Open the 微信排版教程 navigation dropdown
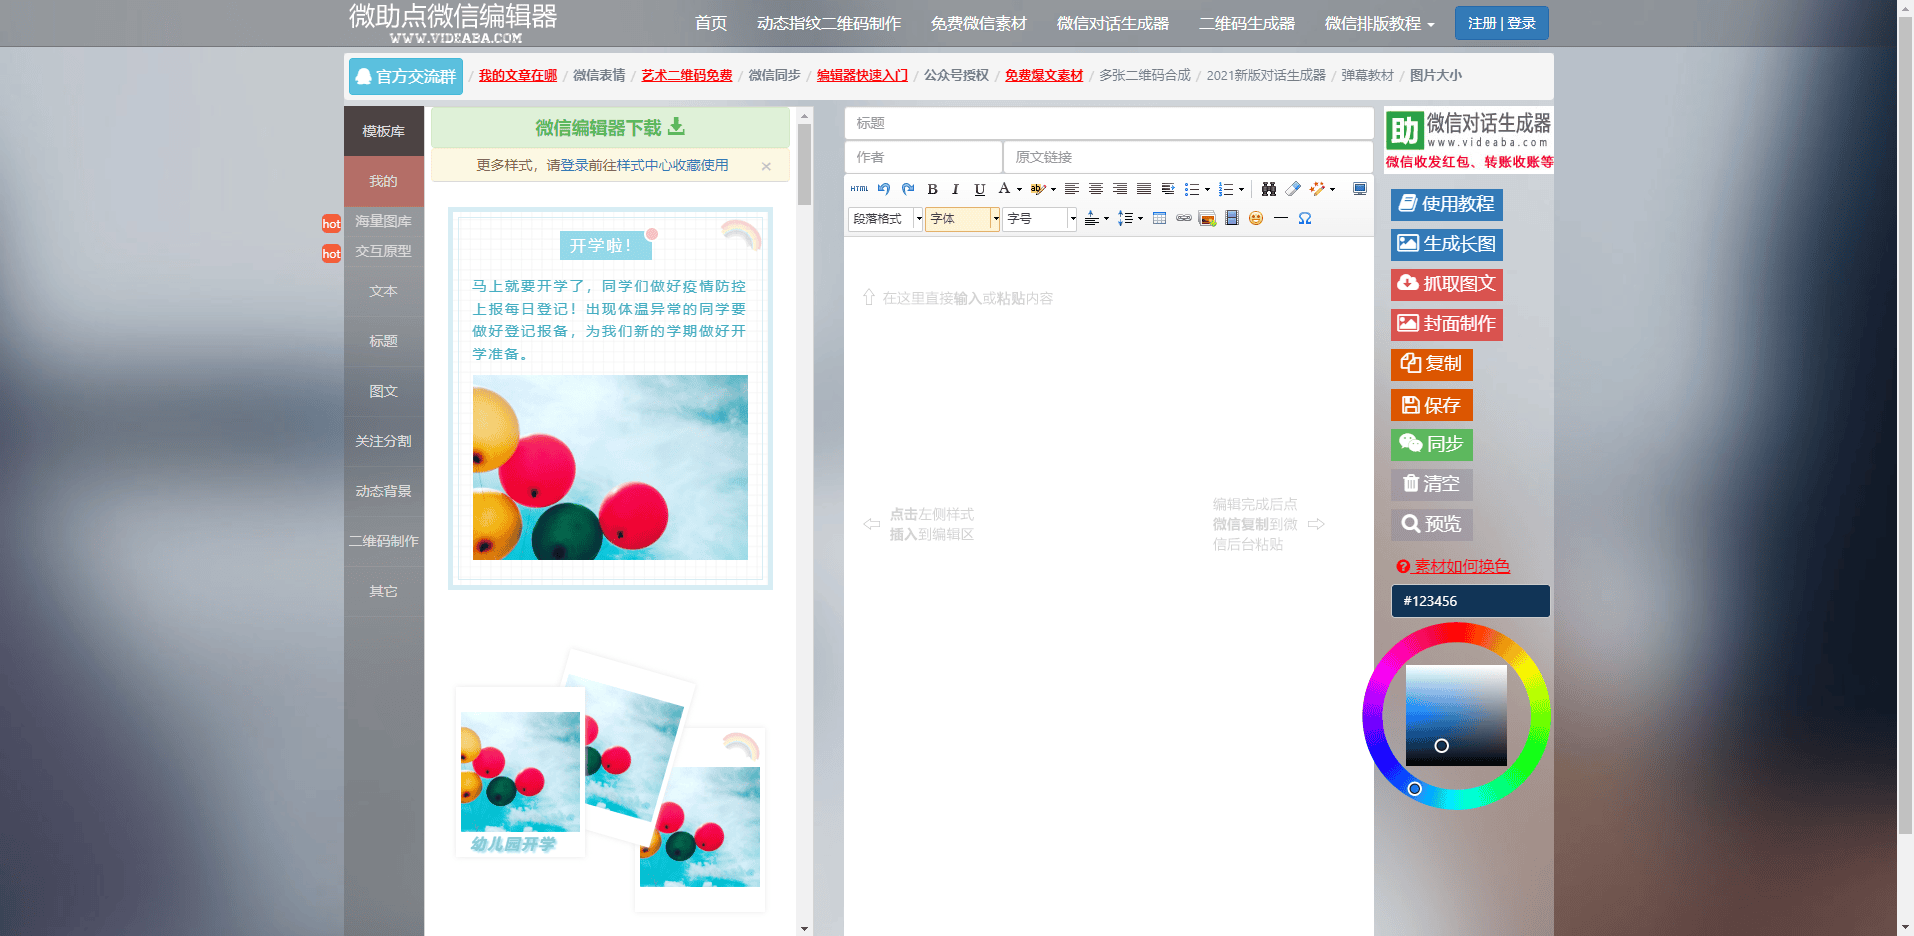Viewport: 1914px width, 936px height. 1379,24
